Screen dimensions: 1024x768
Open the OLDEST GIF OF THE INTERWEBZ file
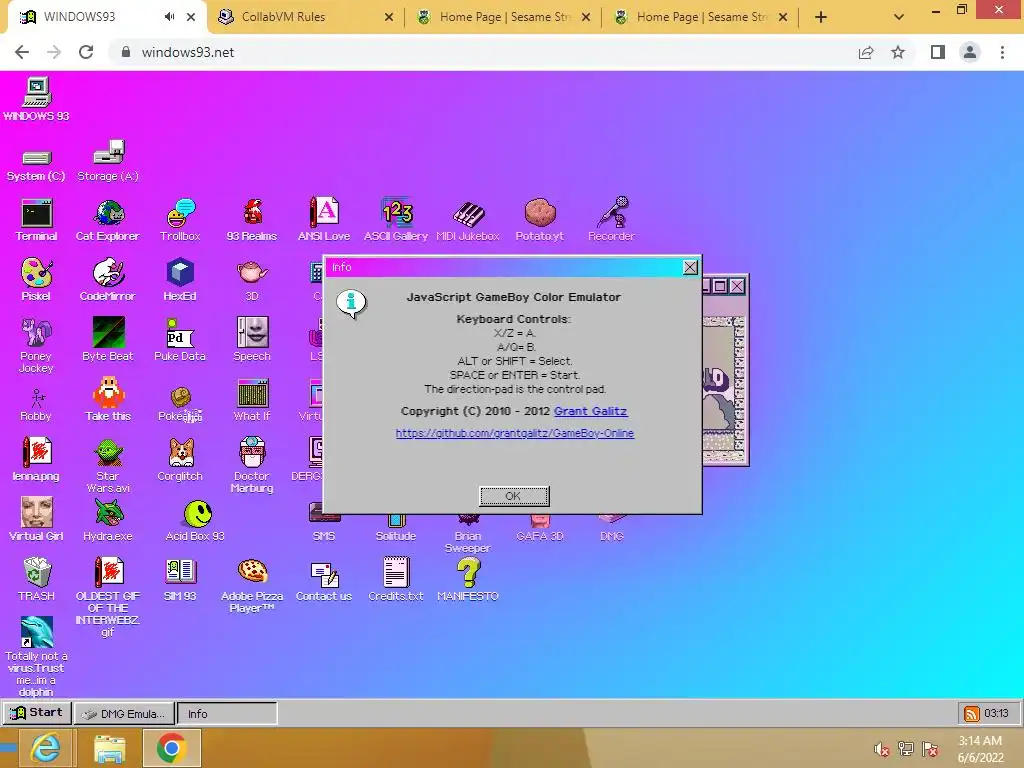pos(108,598)
